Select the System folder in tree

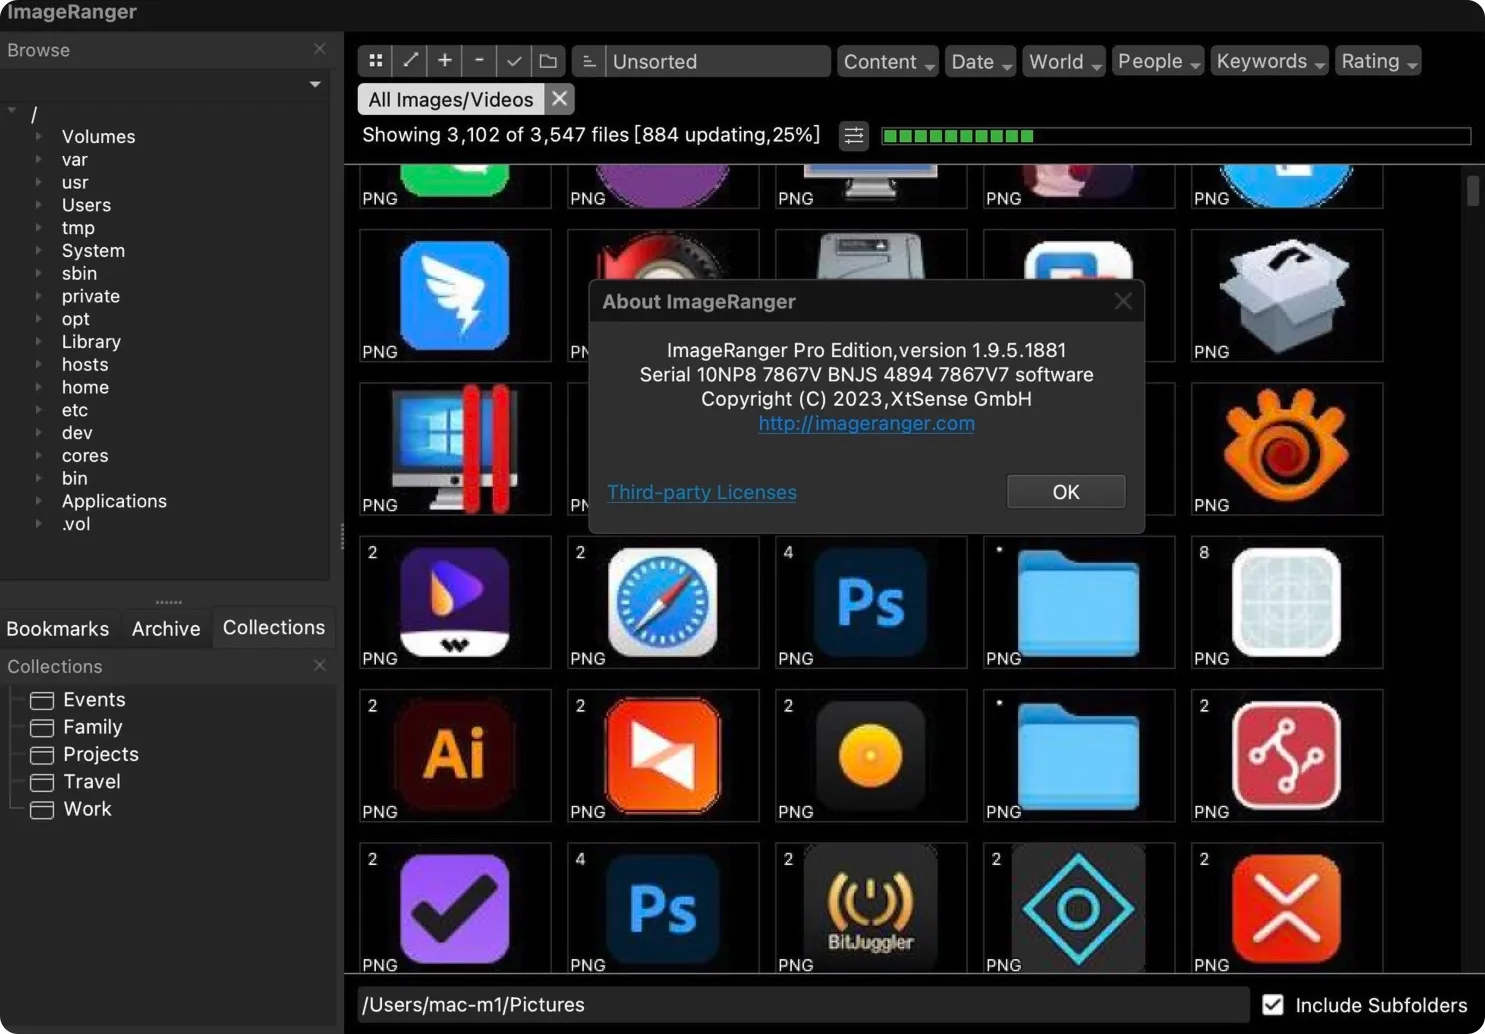(93, 250)
